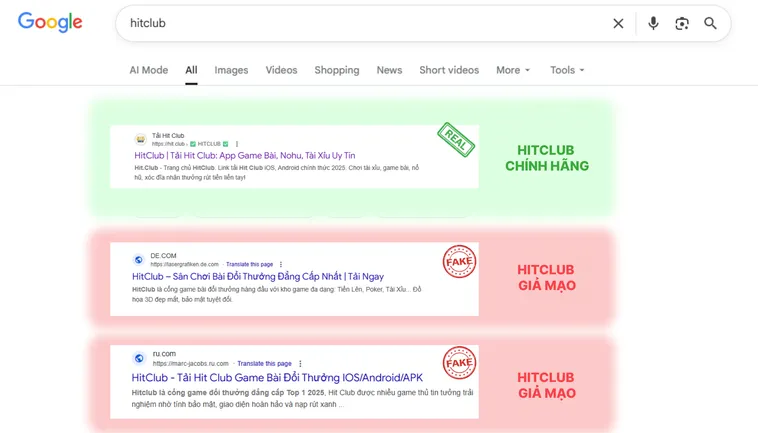758x433 pixels.
Task: Open the HitClub – Sân Chơi Bài result link
Action: tap(258, 276)
